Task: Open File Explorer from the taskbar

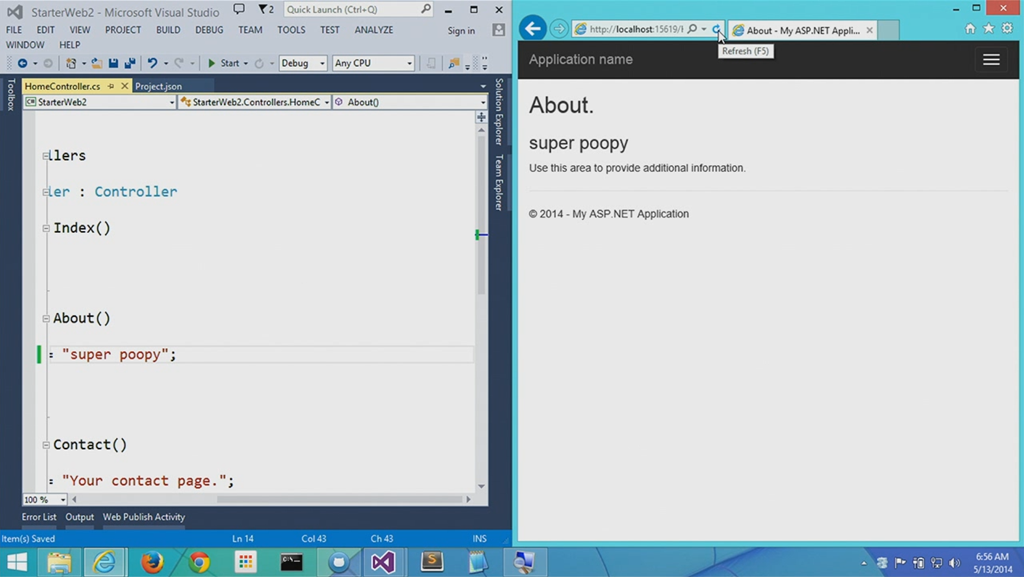Action: coord(59,562)
